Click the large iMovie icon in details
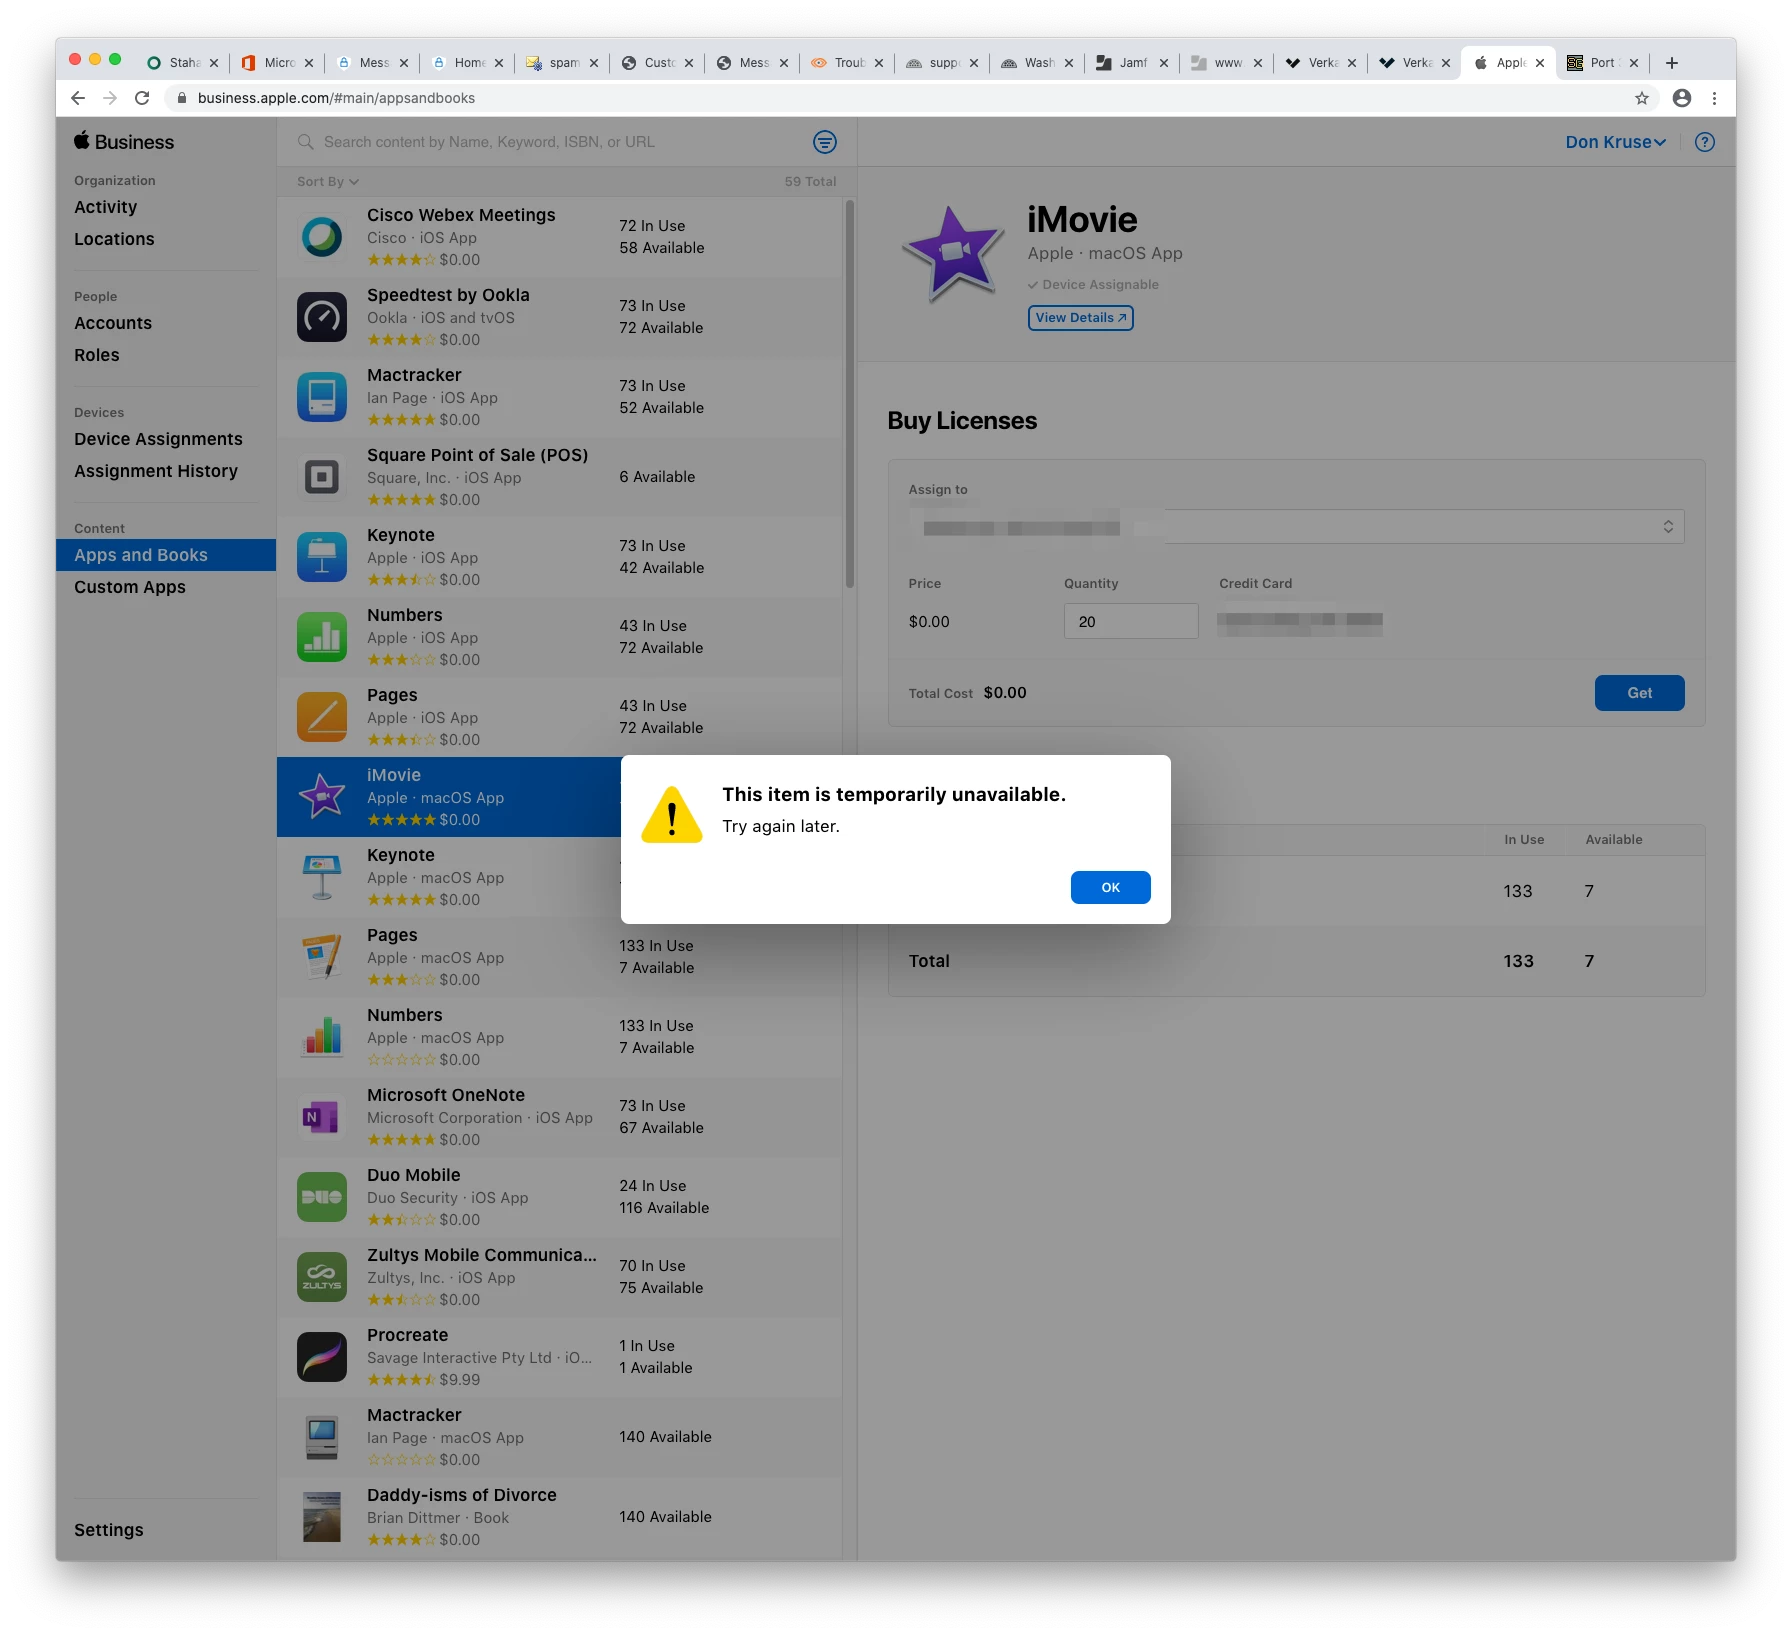 point(953,255)
